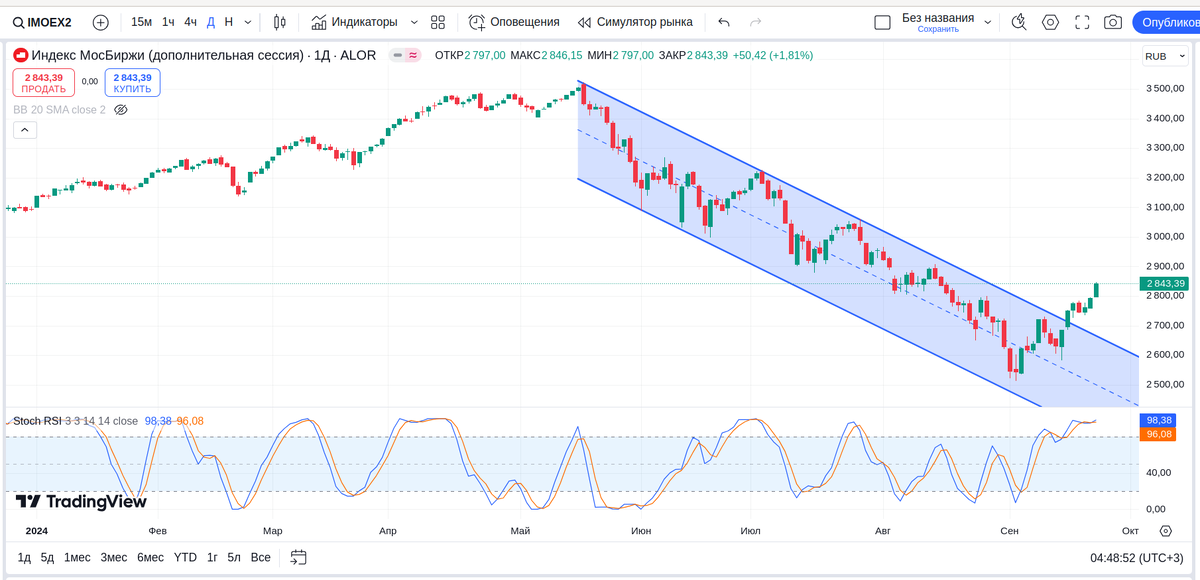Open chart settings hexagon icon

coord(1050,22)
